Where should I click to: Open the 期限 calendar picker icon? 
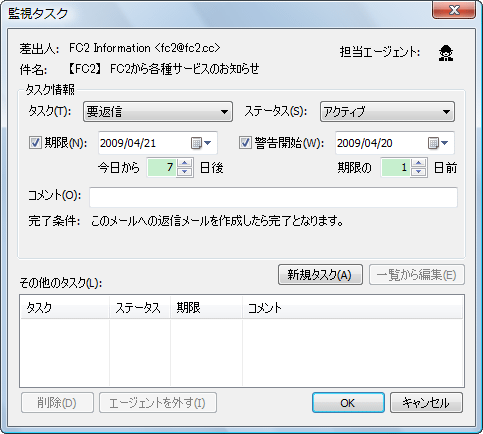pyautogui.click(x=201, y=143)
